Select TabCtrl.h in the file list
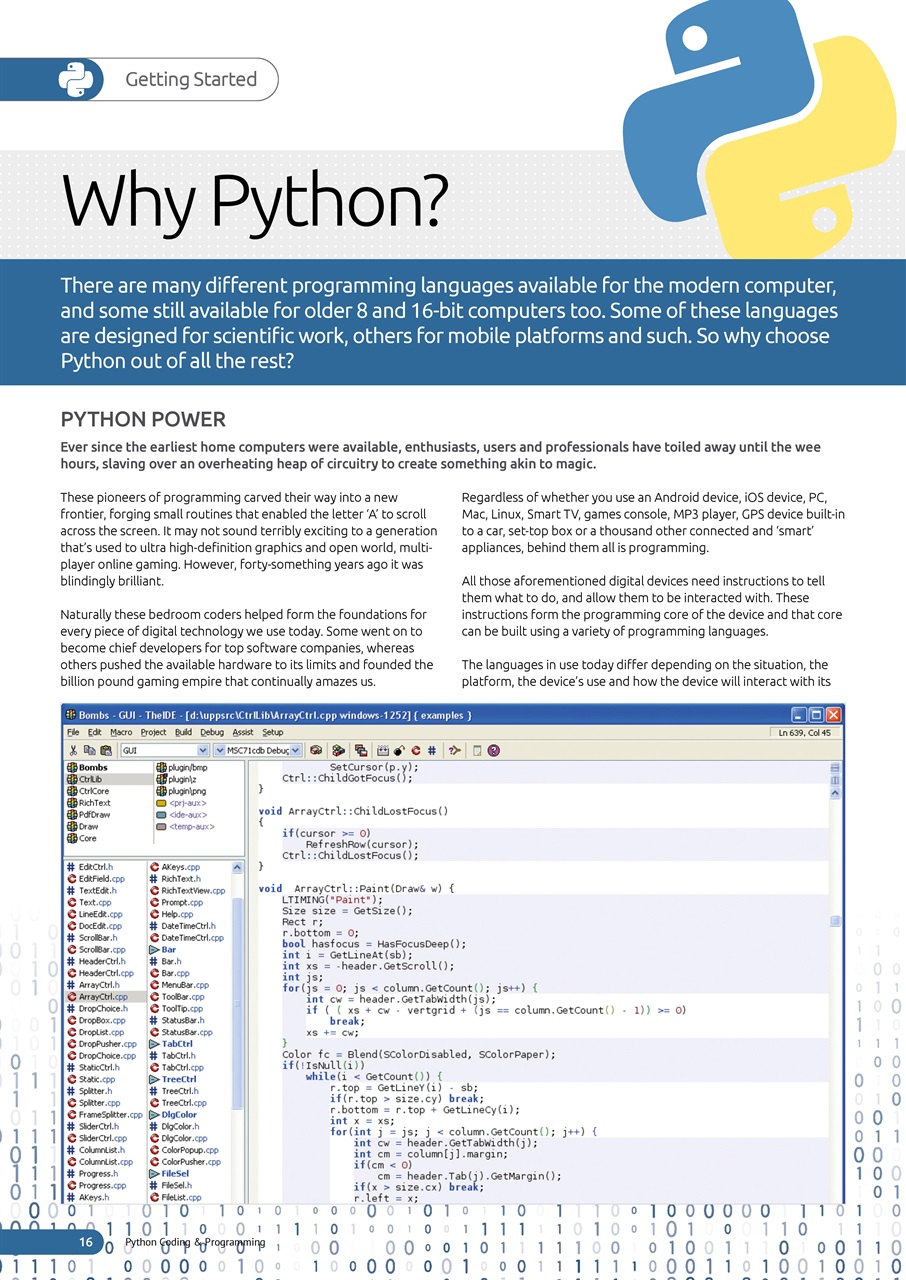Viewport: 906px width, 1280px height. tap(178, 1056)
